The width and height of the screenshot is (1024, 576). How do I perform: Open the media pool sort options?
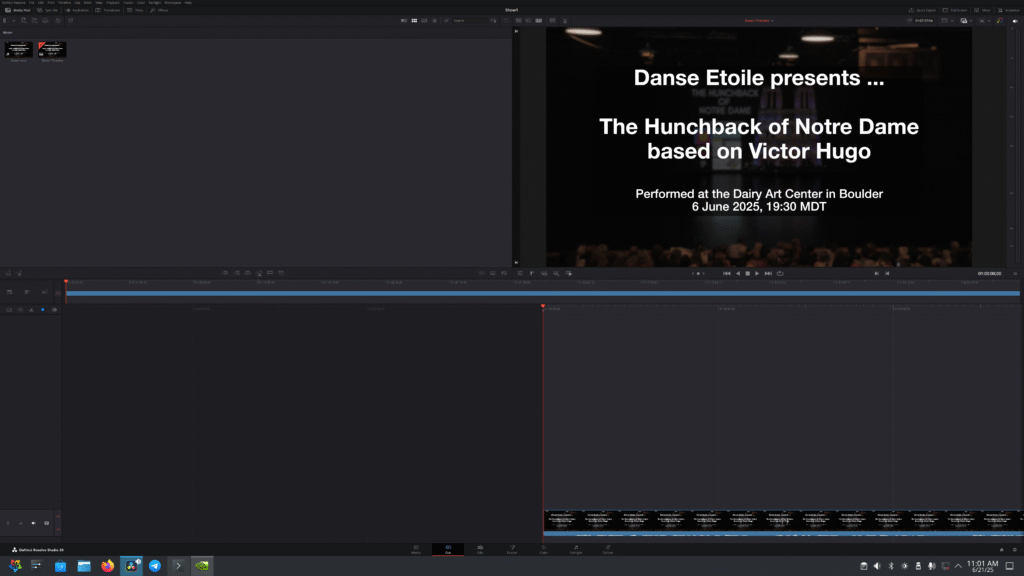(494, 20)
